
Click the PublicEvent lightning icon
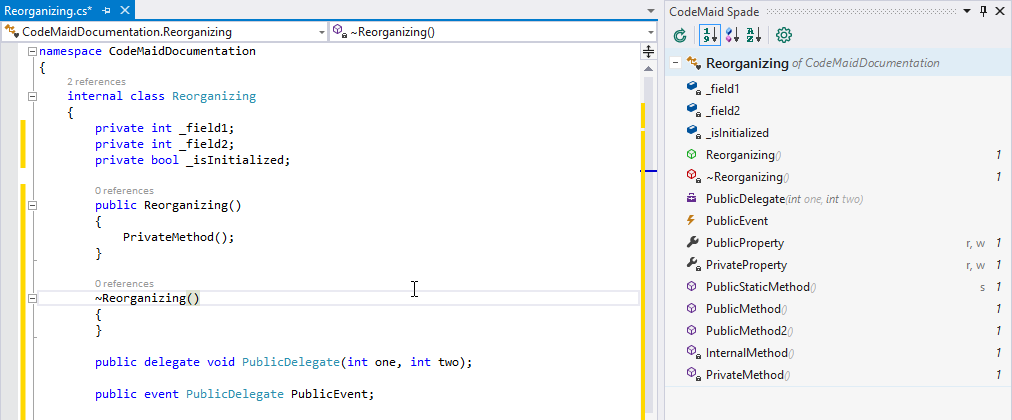(691, 221)
